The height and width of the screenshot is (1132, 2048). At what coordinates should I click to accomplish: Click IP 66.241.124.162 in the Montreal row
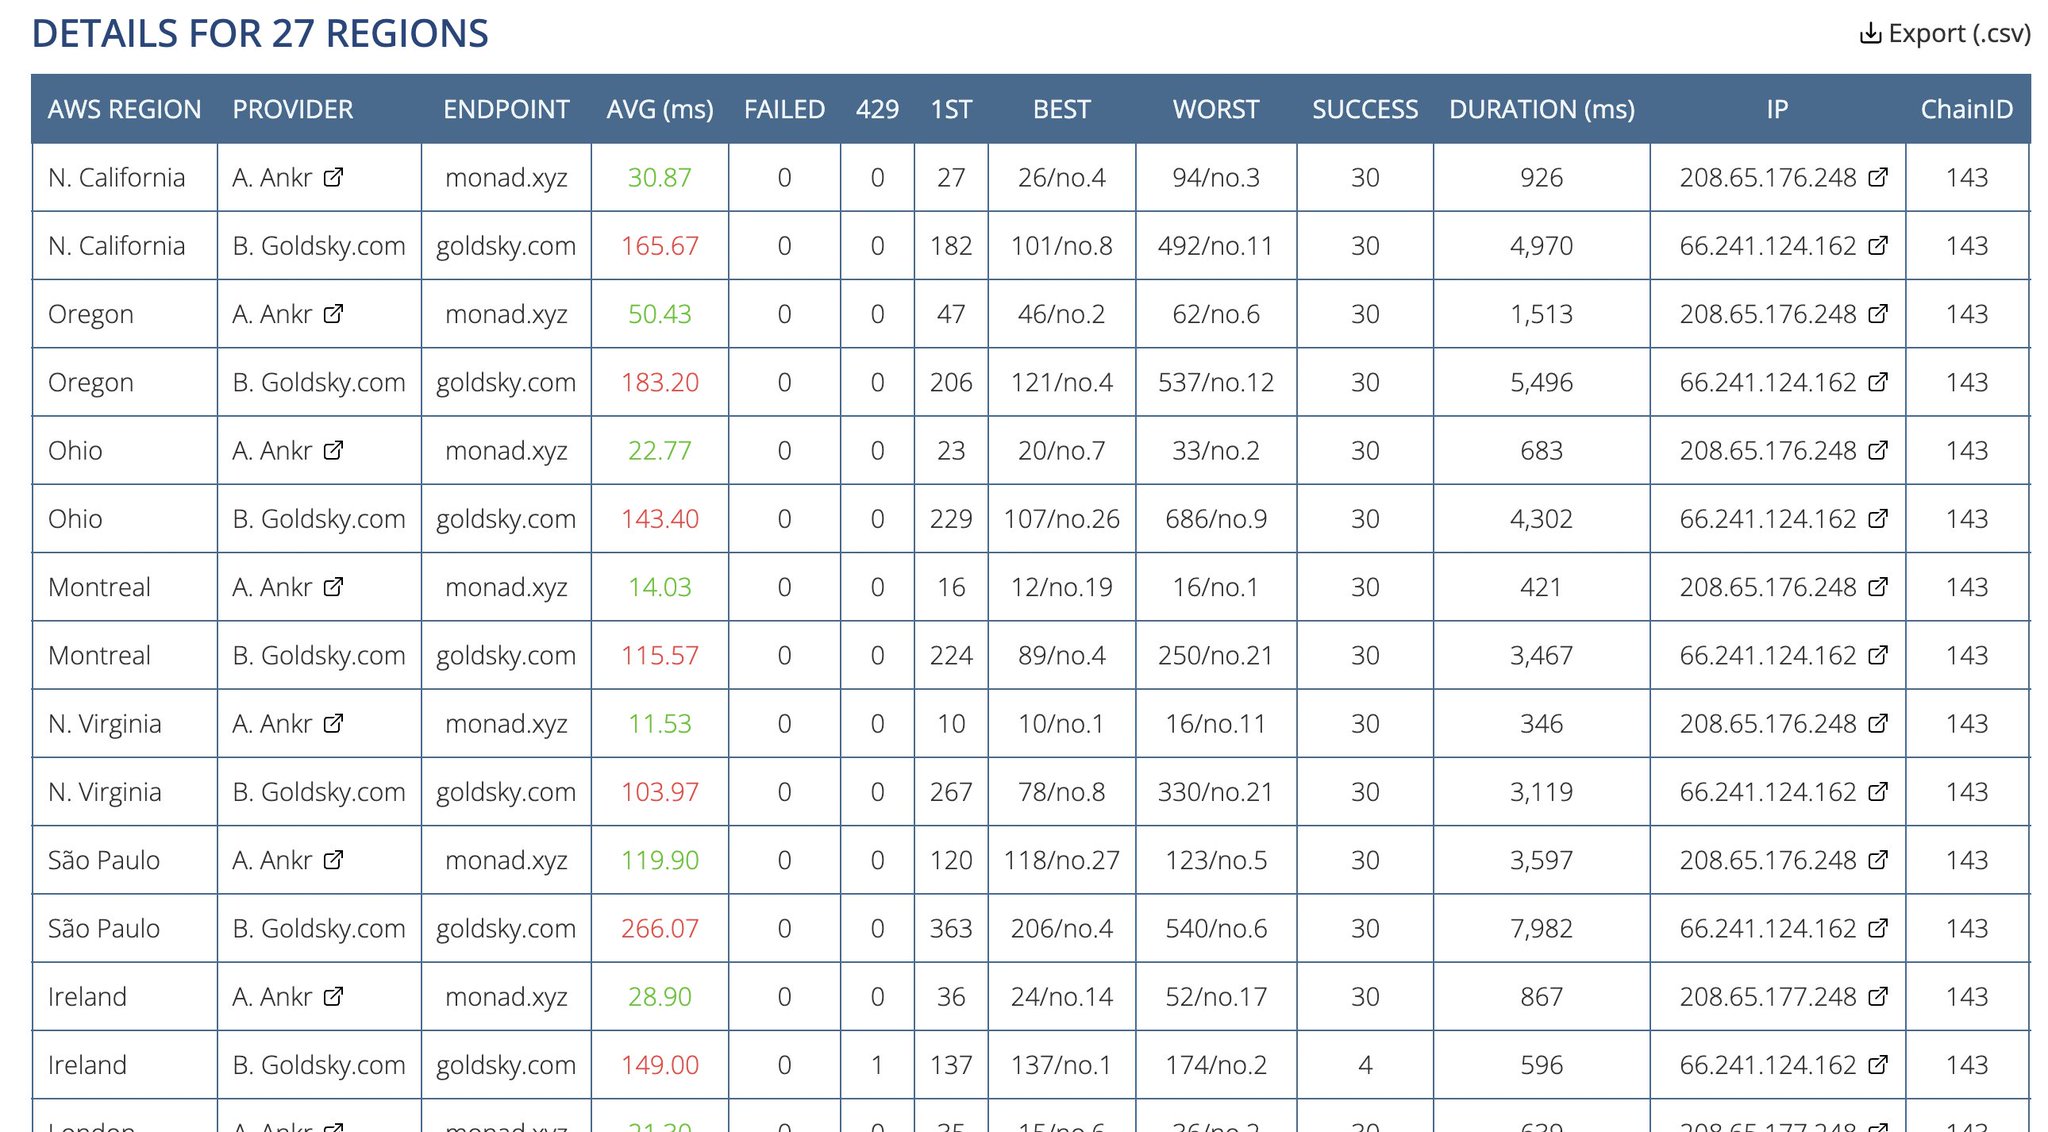tap(1767, 655)
